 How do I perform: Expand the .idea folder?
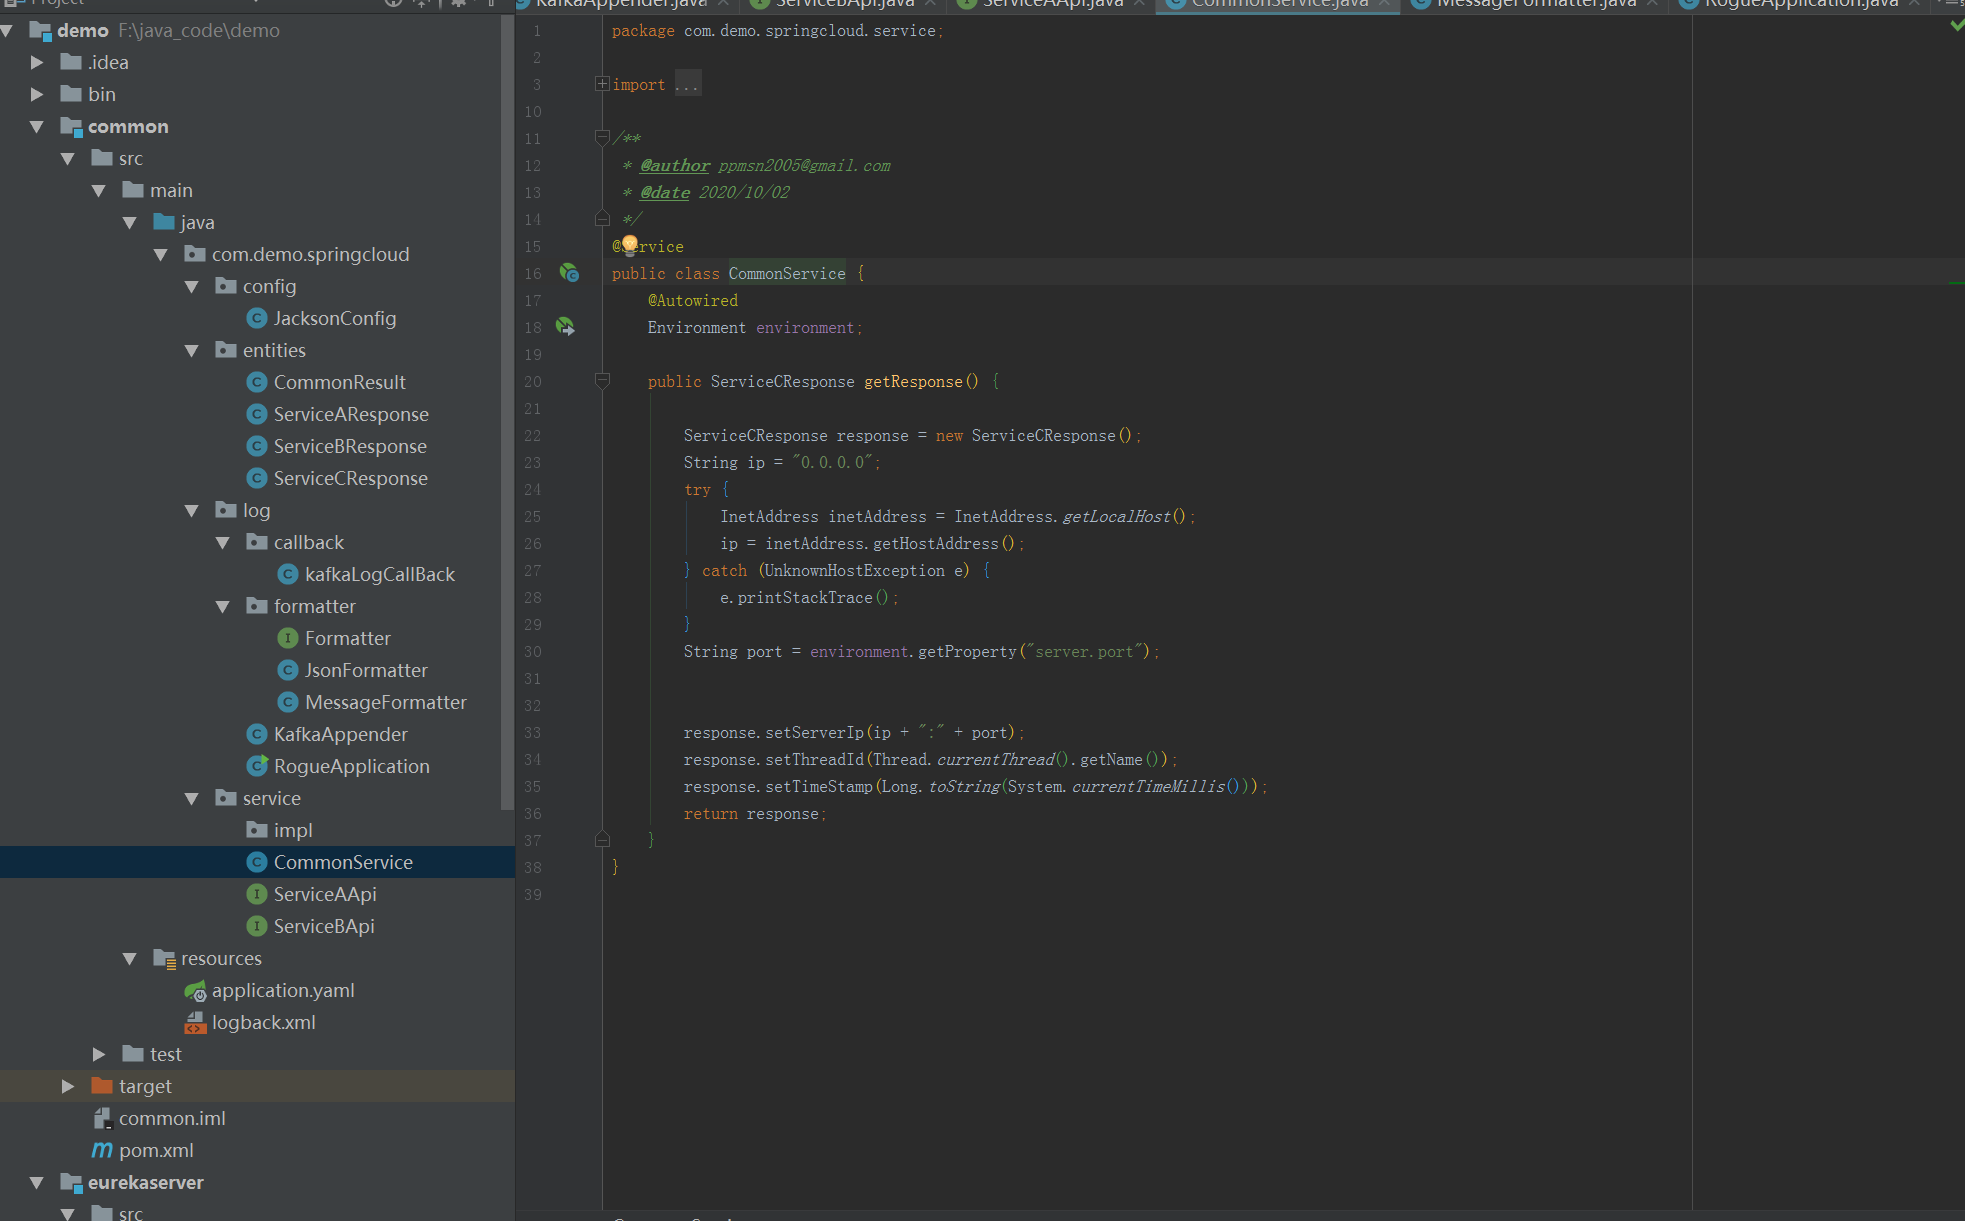pyautogui.click(x=37, y=62)
